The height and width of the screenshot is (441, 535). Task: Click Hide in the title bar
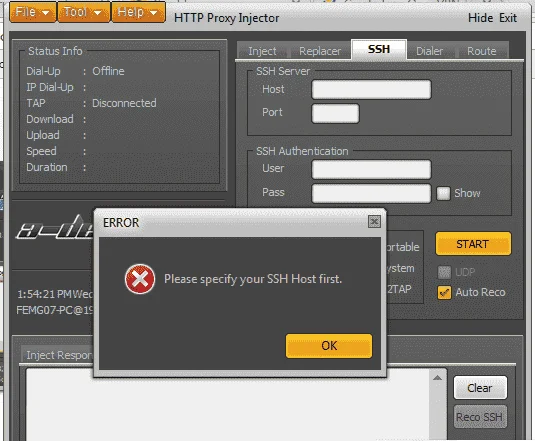[480, 18]
